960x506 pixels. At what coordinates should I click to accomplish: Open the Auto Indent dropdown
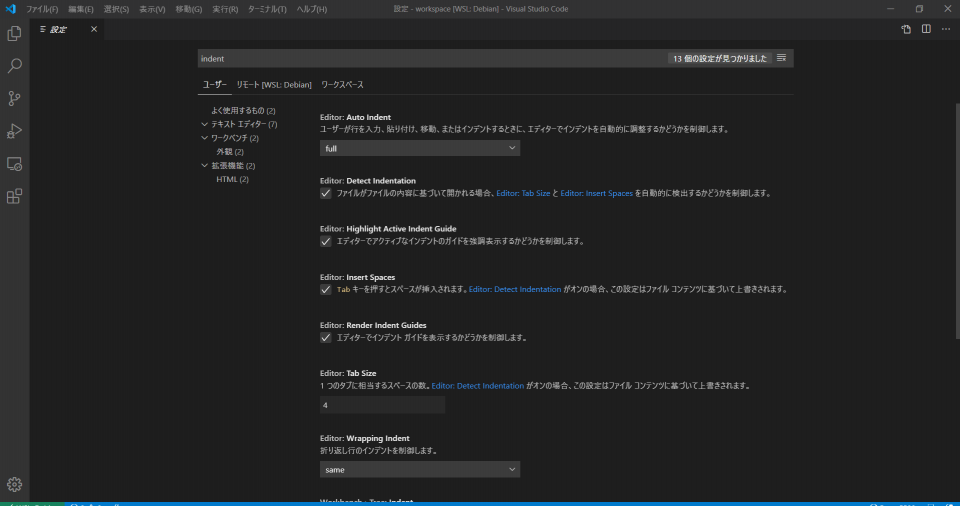(420, 148)
